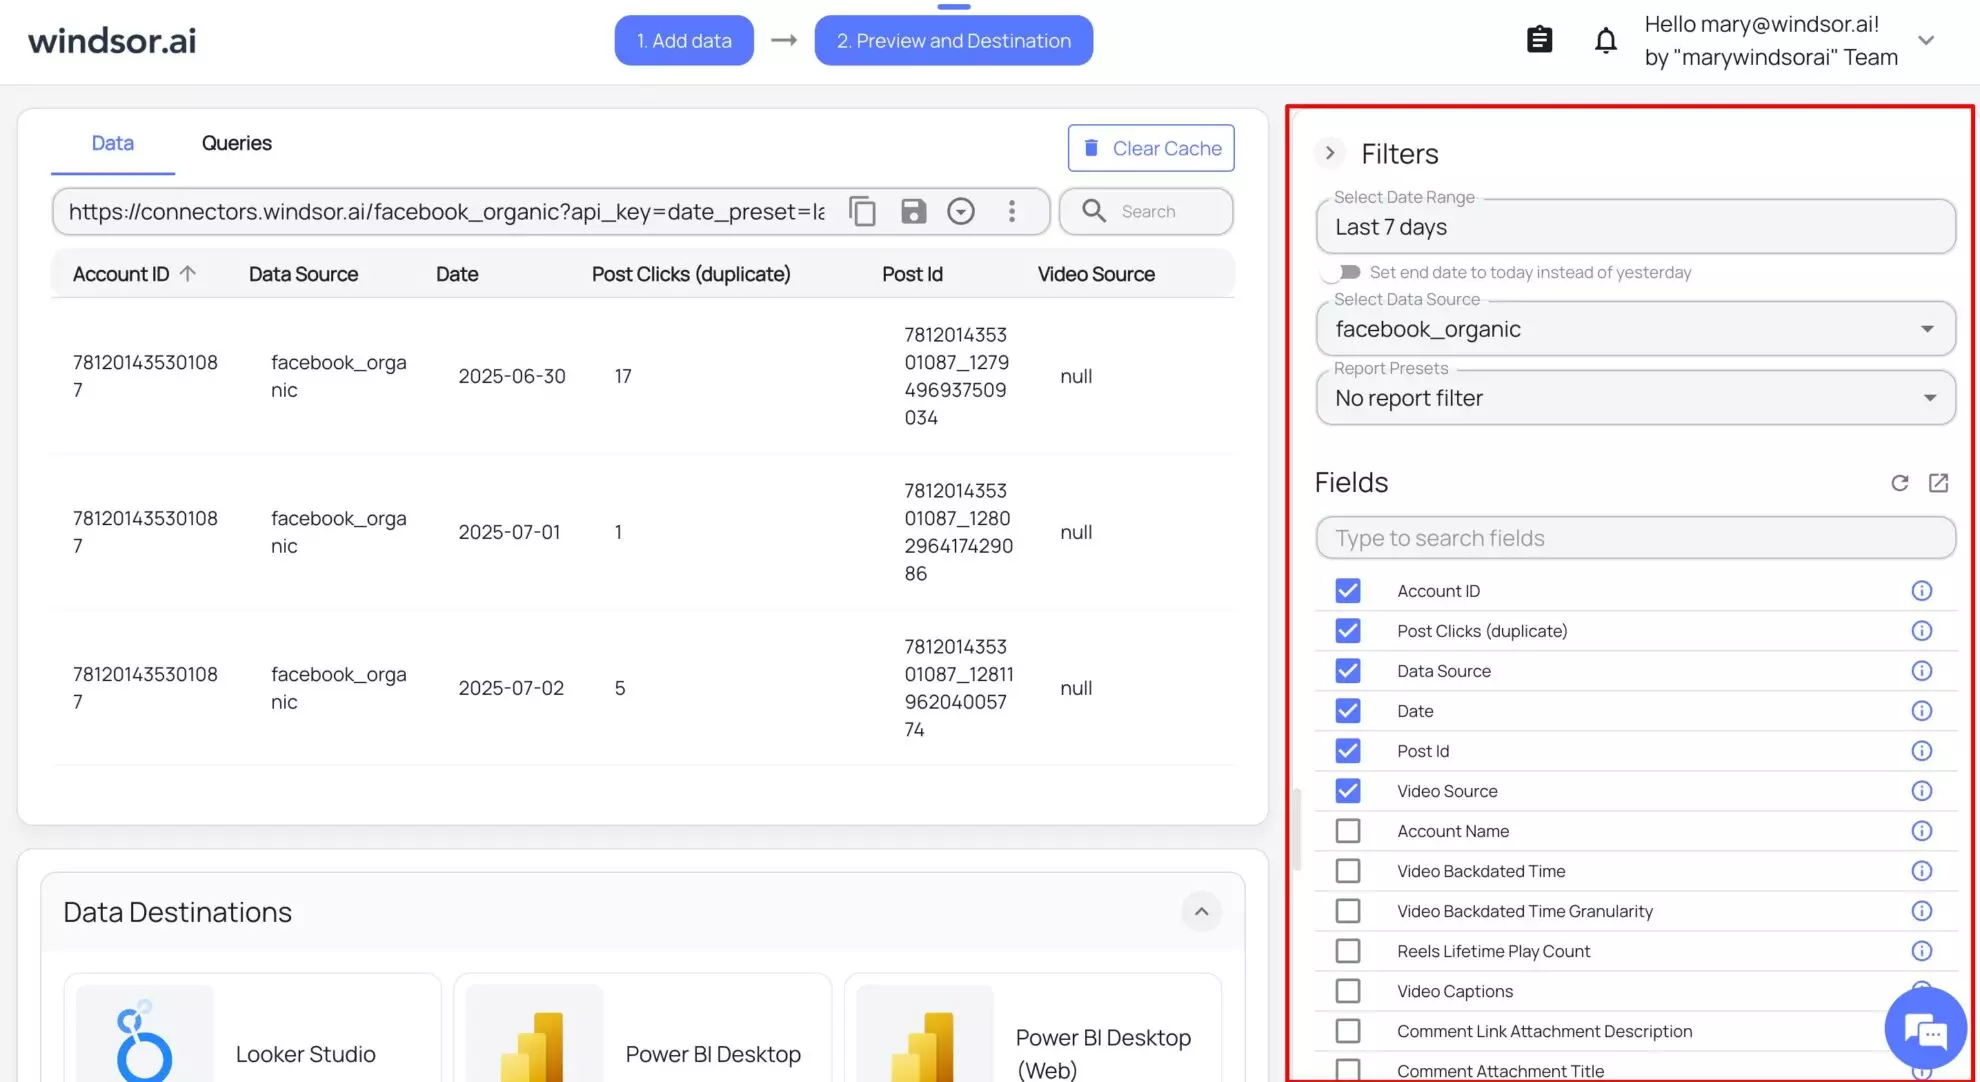The height and width of the screenshot is (1082, 1980).
Task: Click the circled arrow icon beside the save icon
Action: [961, 211]
